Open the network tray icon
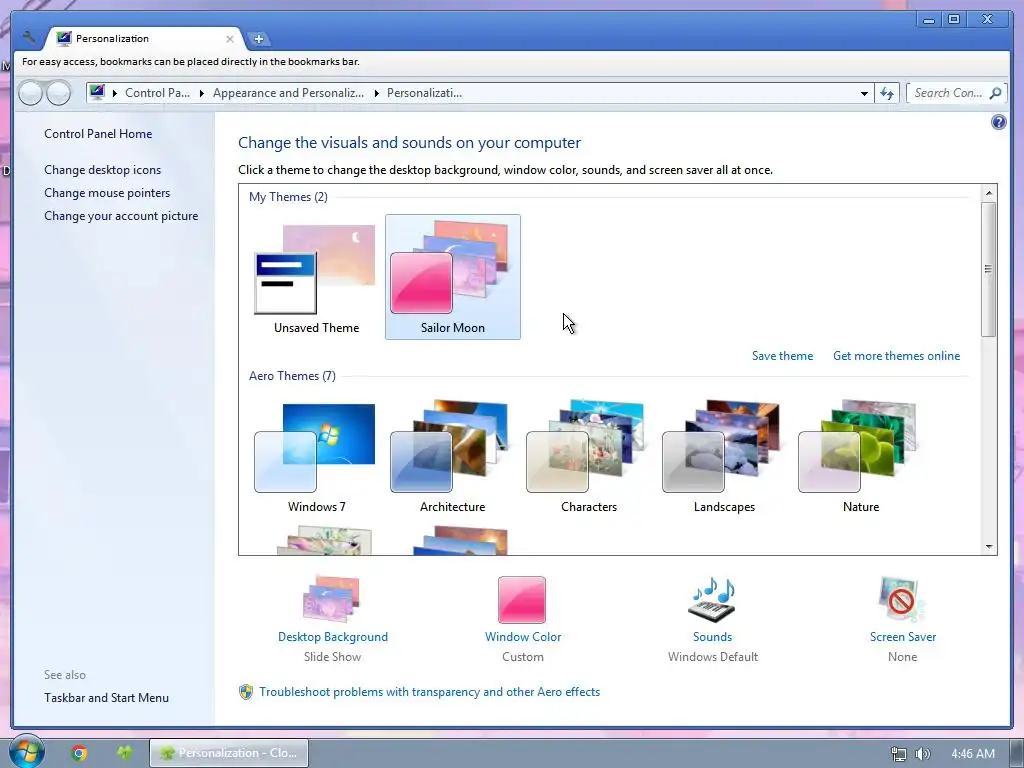The width and height of the screenshot is (1024, 768). point(899,754)
